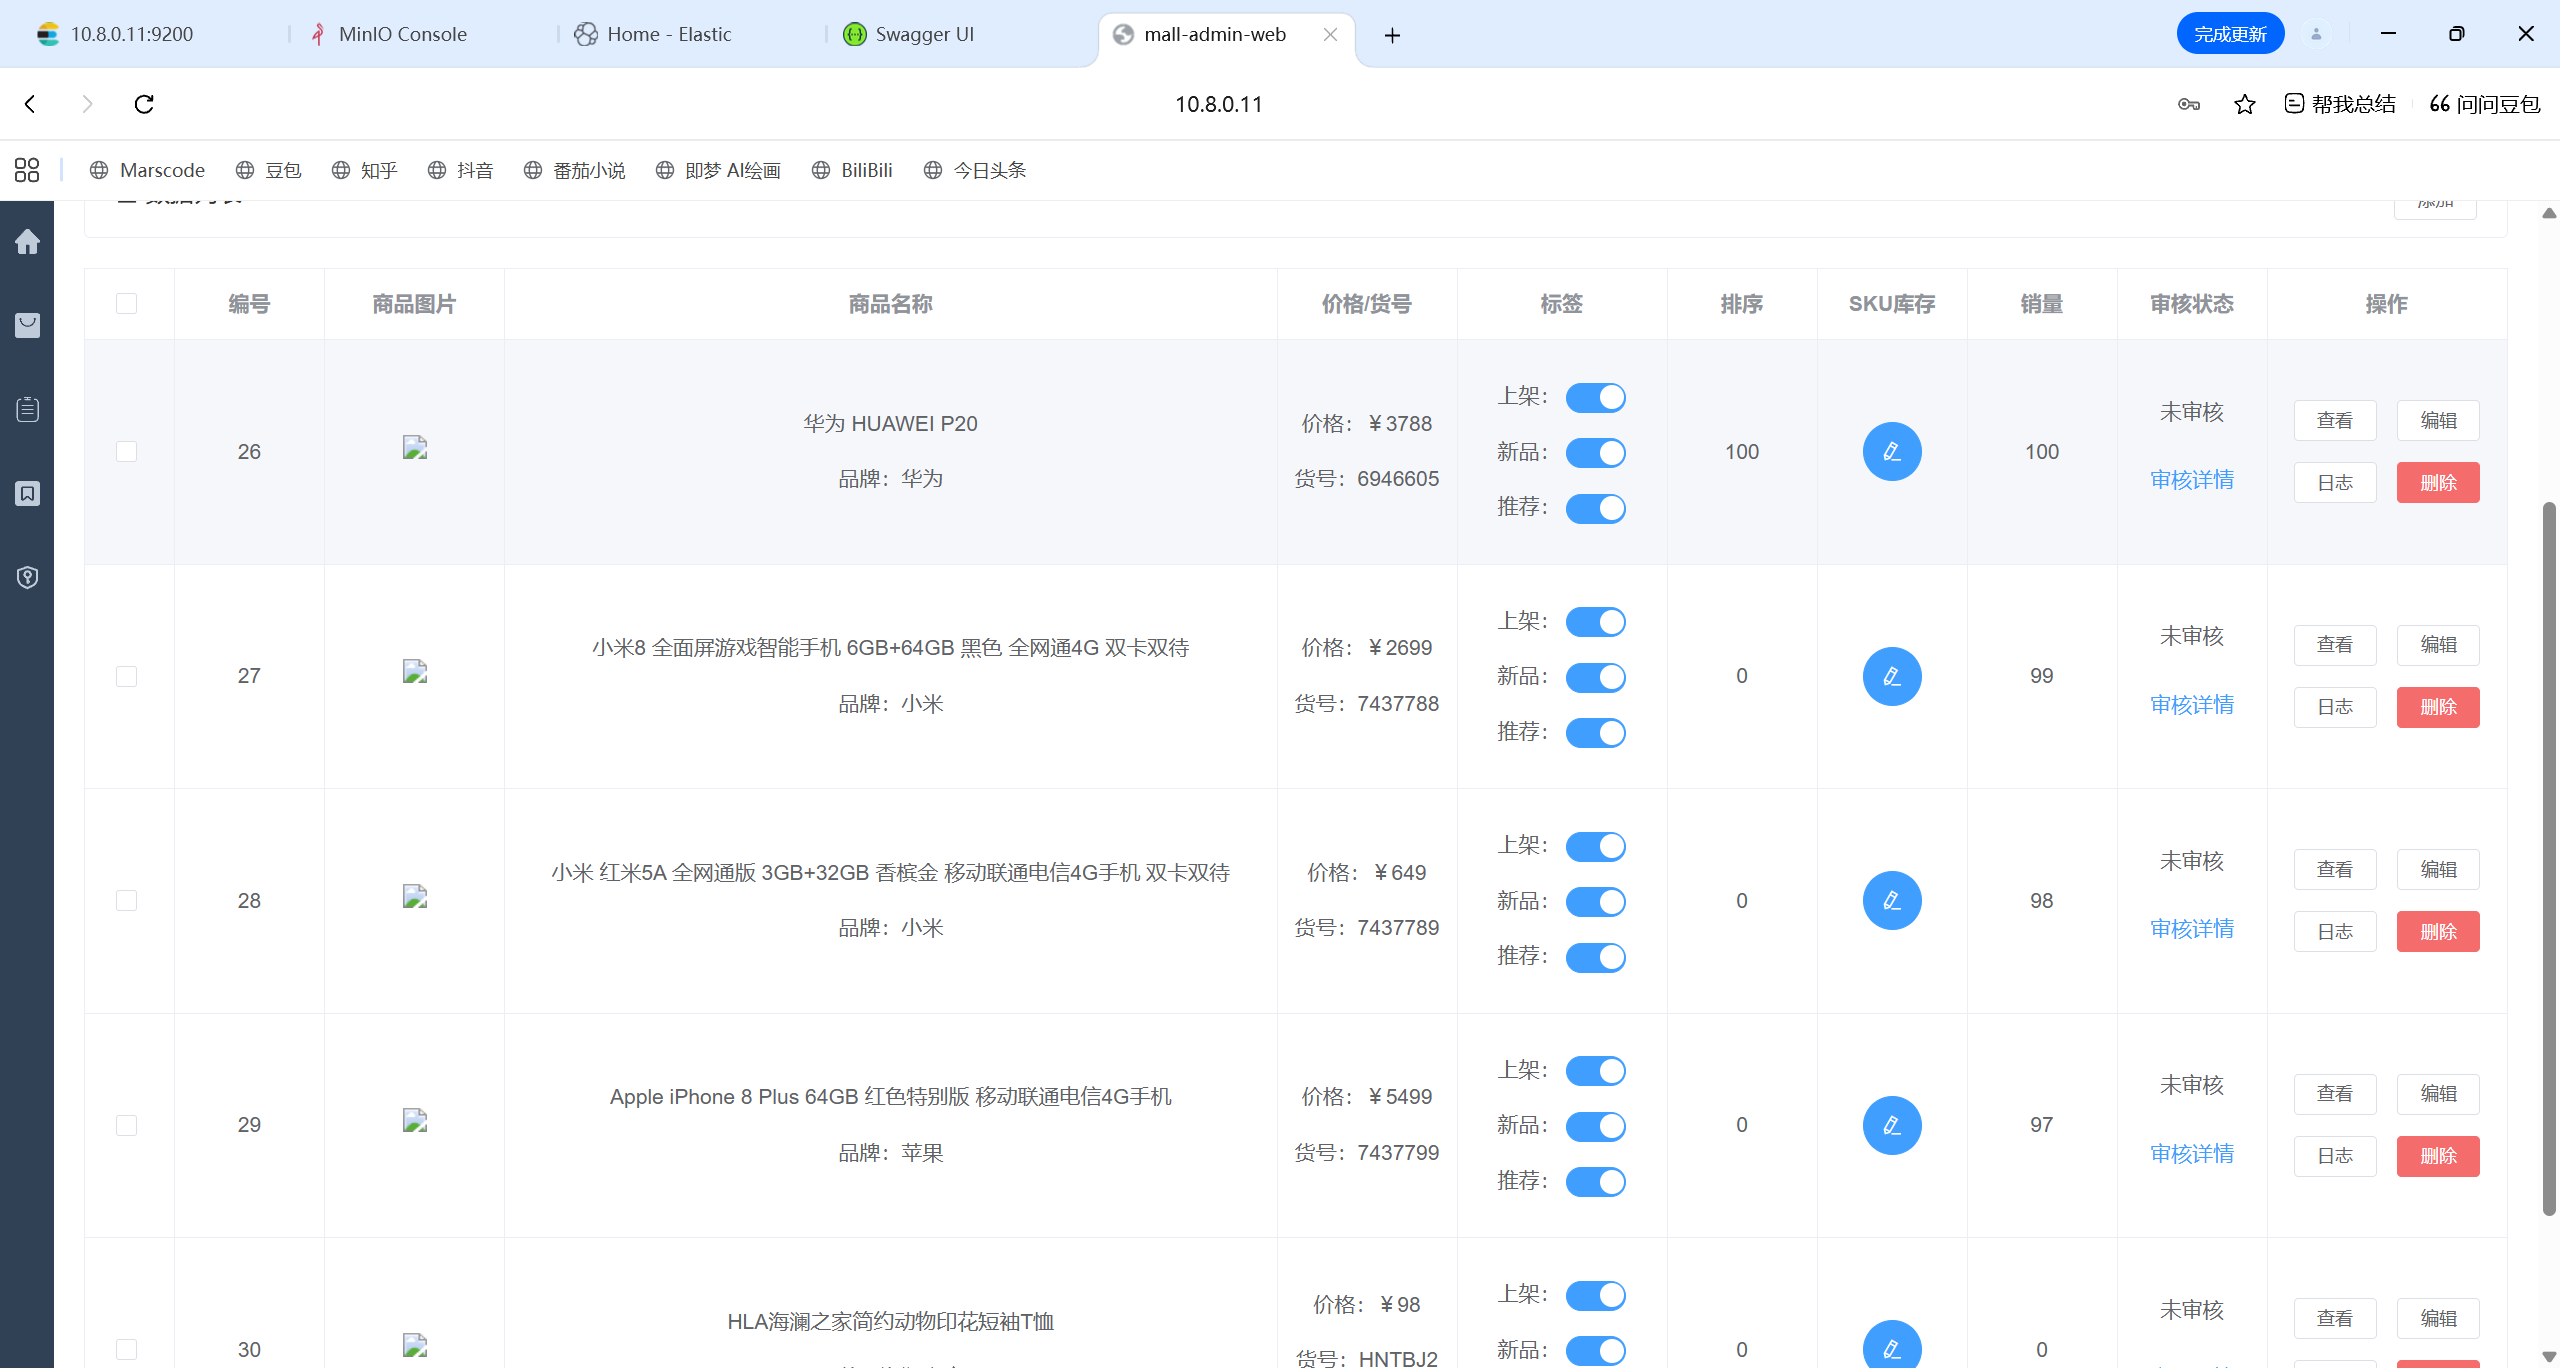Open the shield permissions sidebar icon
This screenshot has height=1368, width=2560.
click(27, 577)
